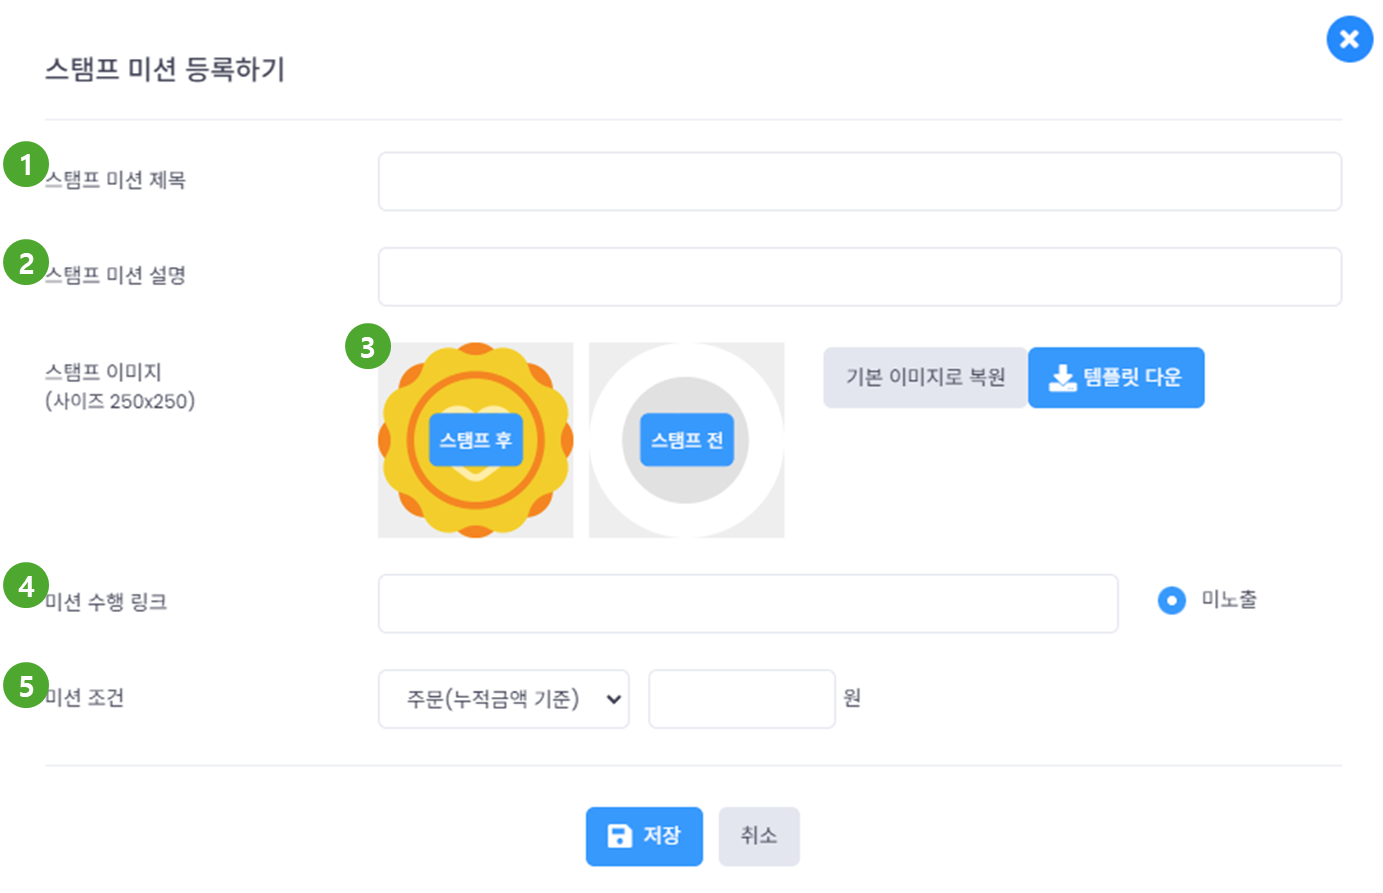Image resolution: width=1383 pixels, height=893 pixels.
Task: Select the 미노출 radio button
Action: coord(1171,600)
